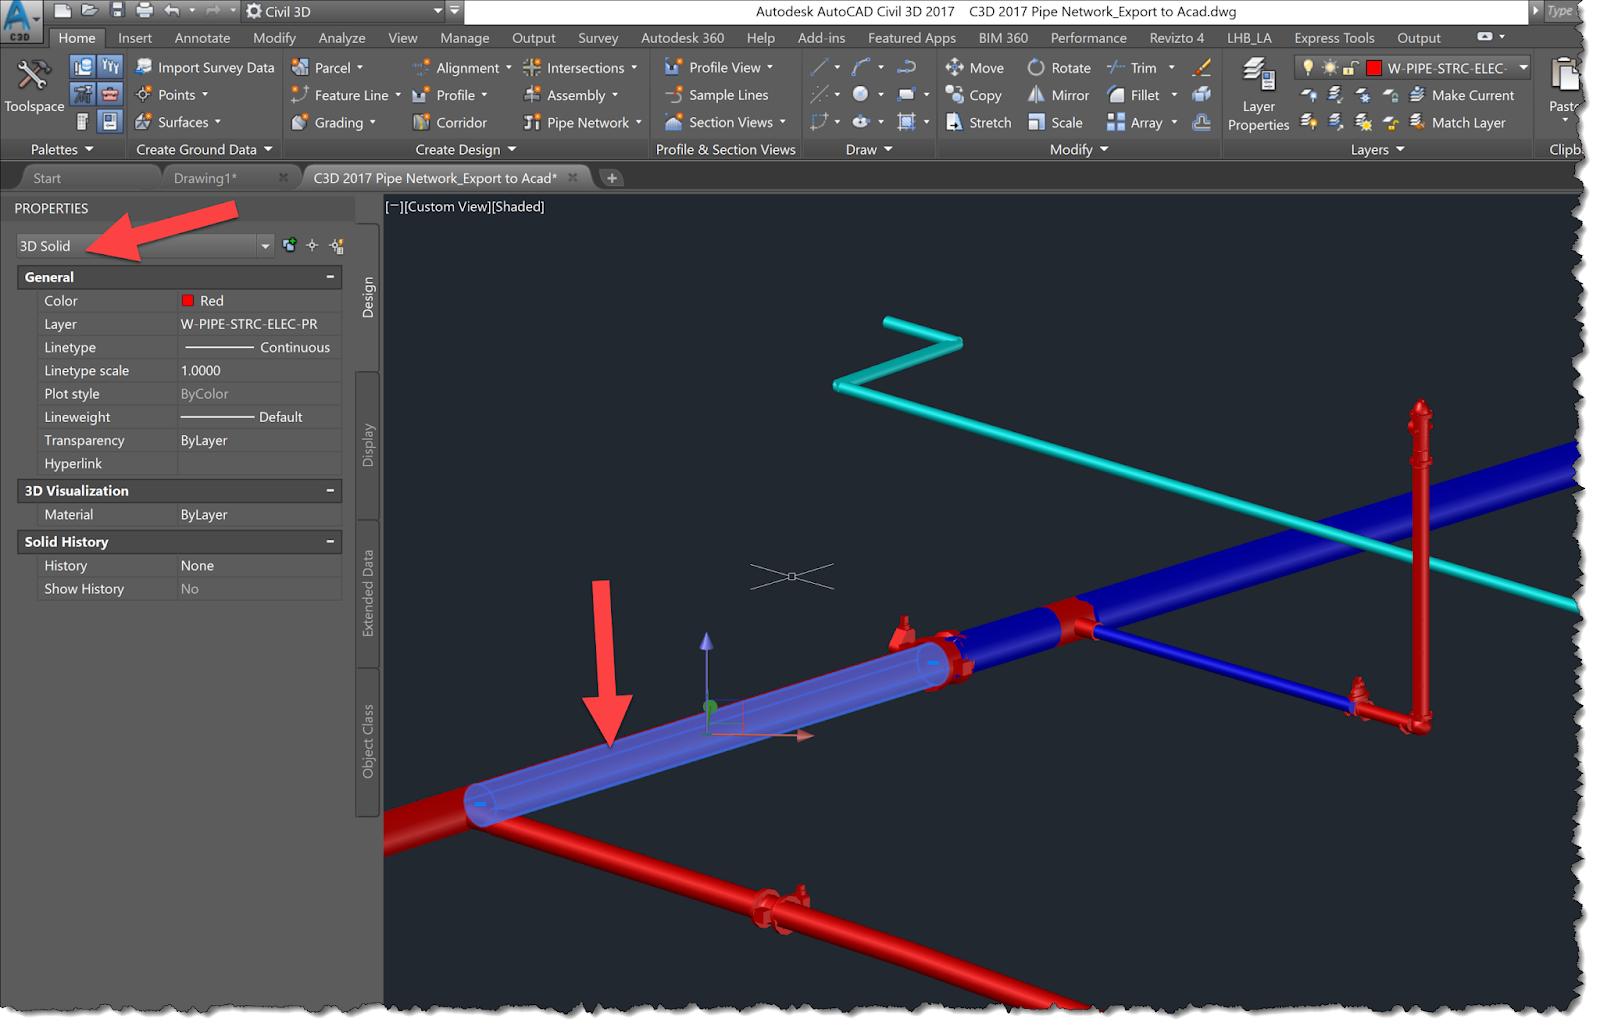Collapse the General properties section

[330, 277]
